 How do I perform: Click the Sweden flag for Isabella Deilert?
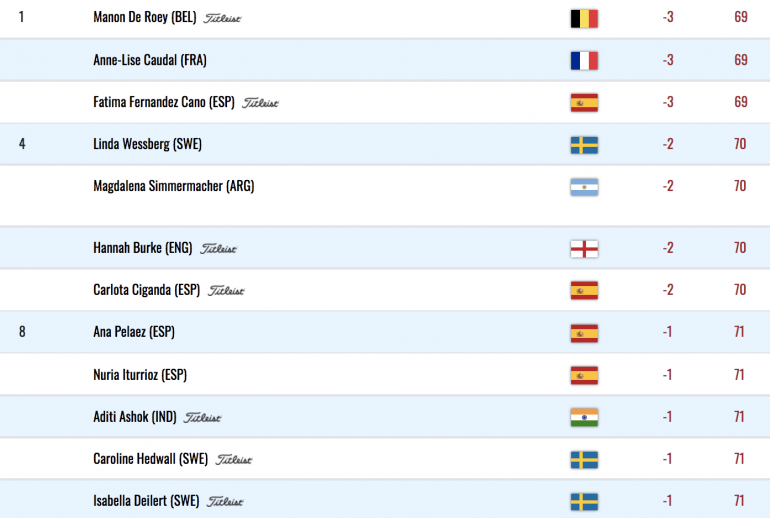point(584,502)
